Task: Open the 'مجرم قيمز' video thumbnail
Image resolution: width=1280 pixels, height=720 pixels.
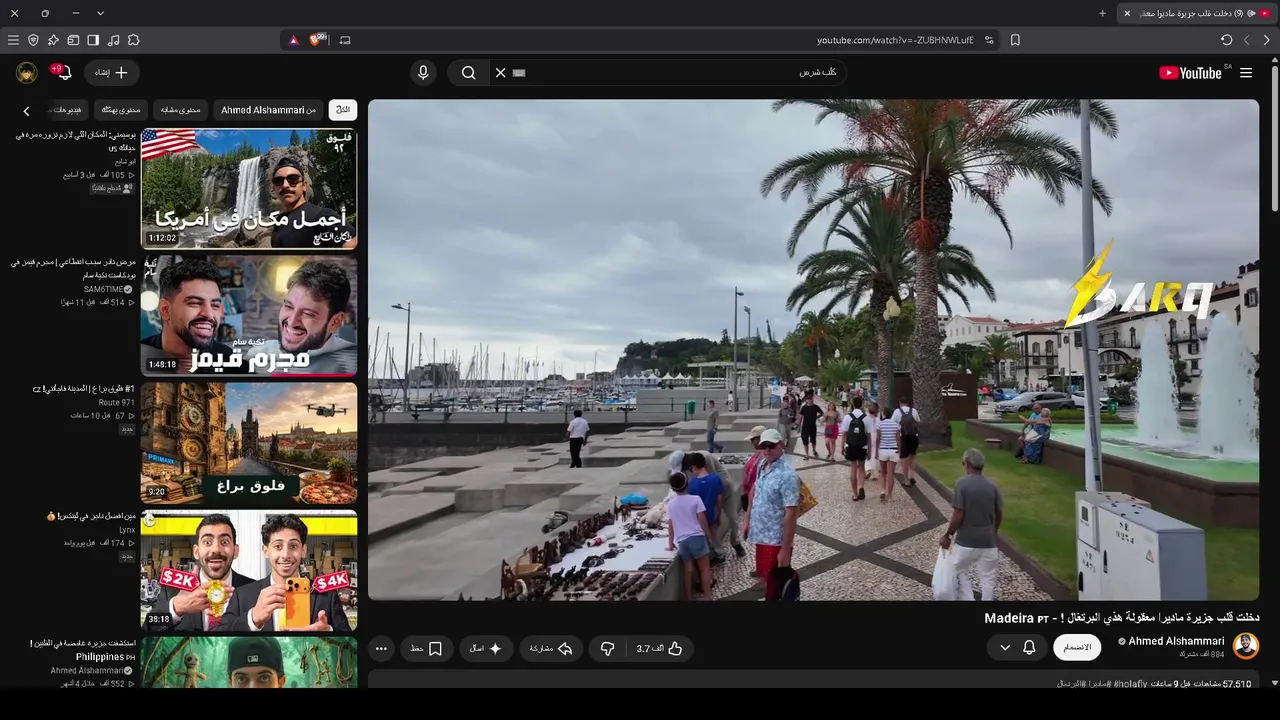Action: pos(249,316)
